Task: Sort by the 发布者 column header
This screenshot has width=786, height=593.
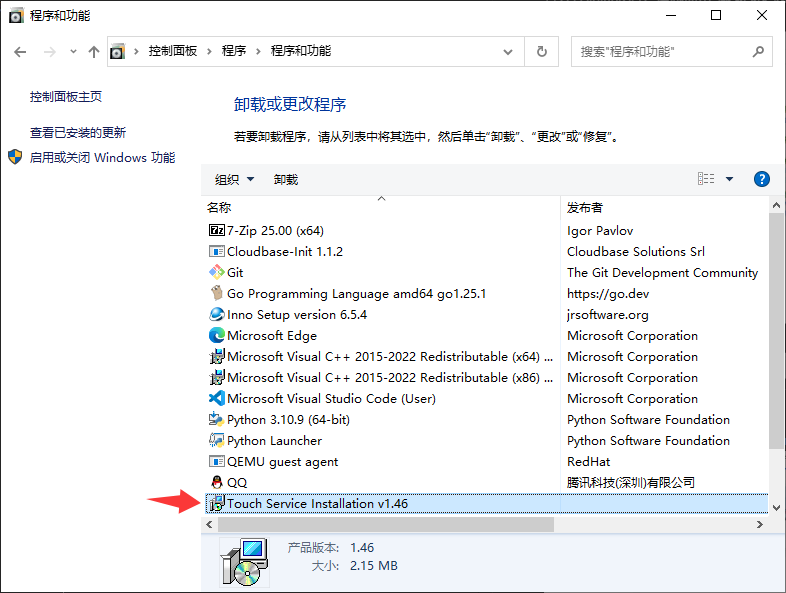Action: tap(585, 208)
